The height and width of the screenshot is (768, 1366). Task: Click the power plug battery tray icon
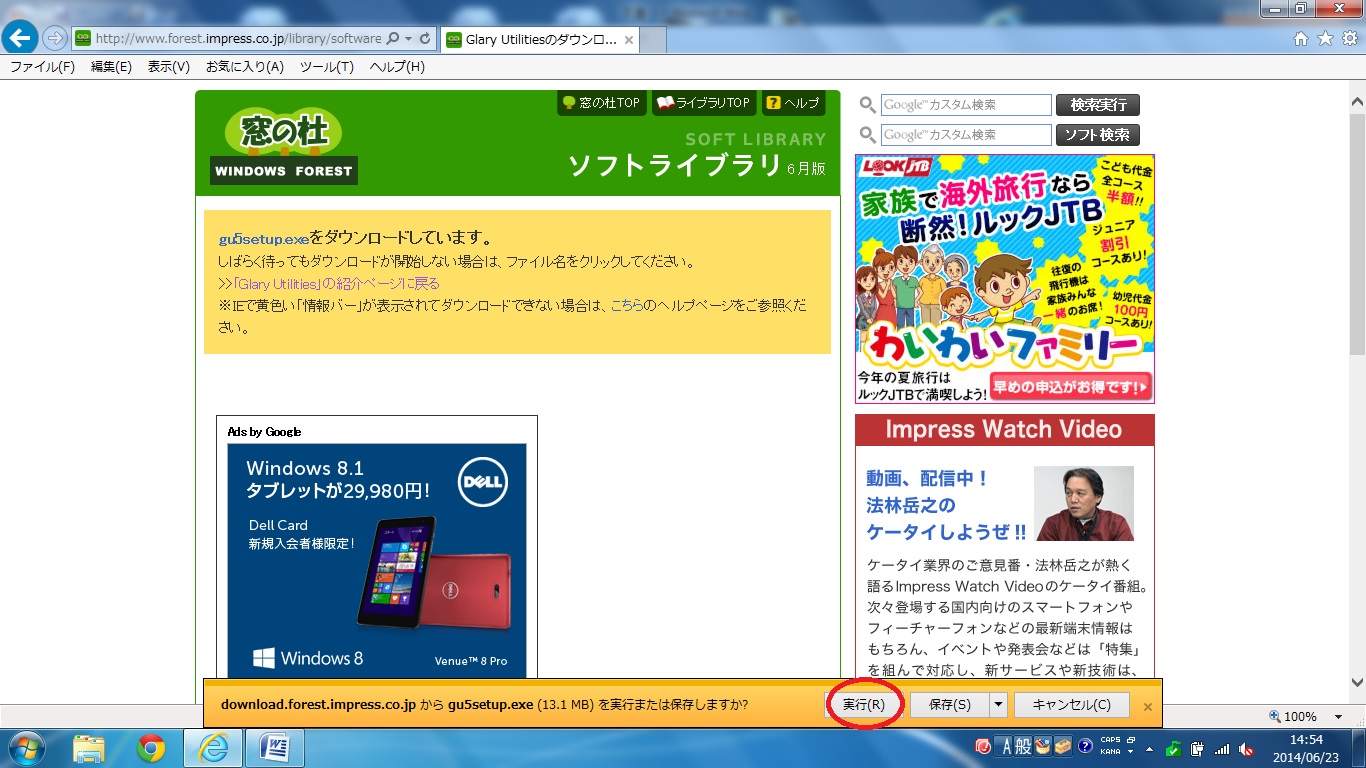1198,748
